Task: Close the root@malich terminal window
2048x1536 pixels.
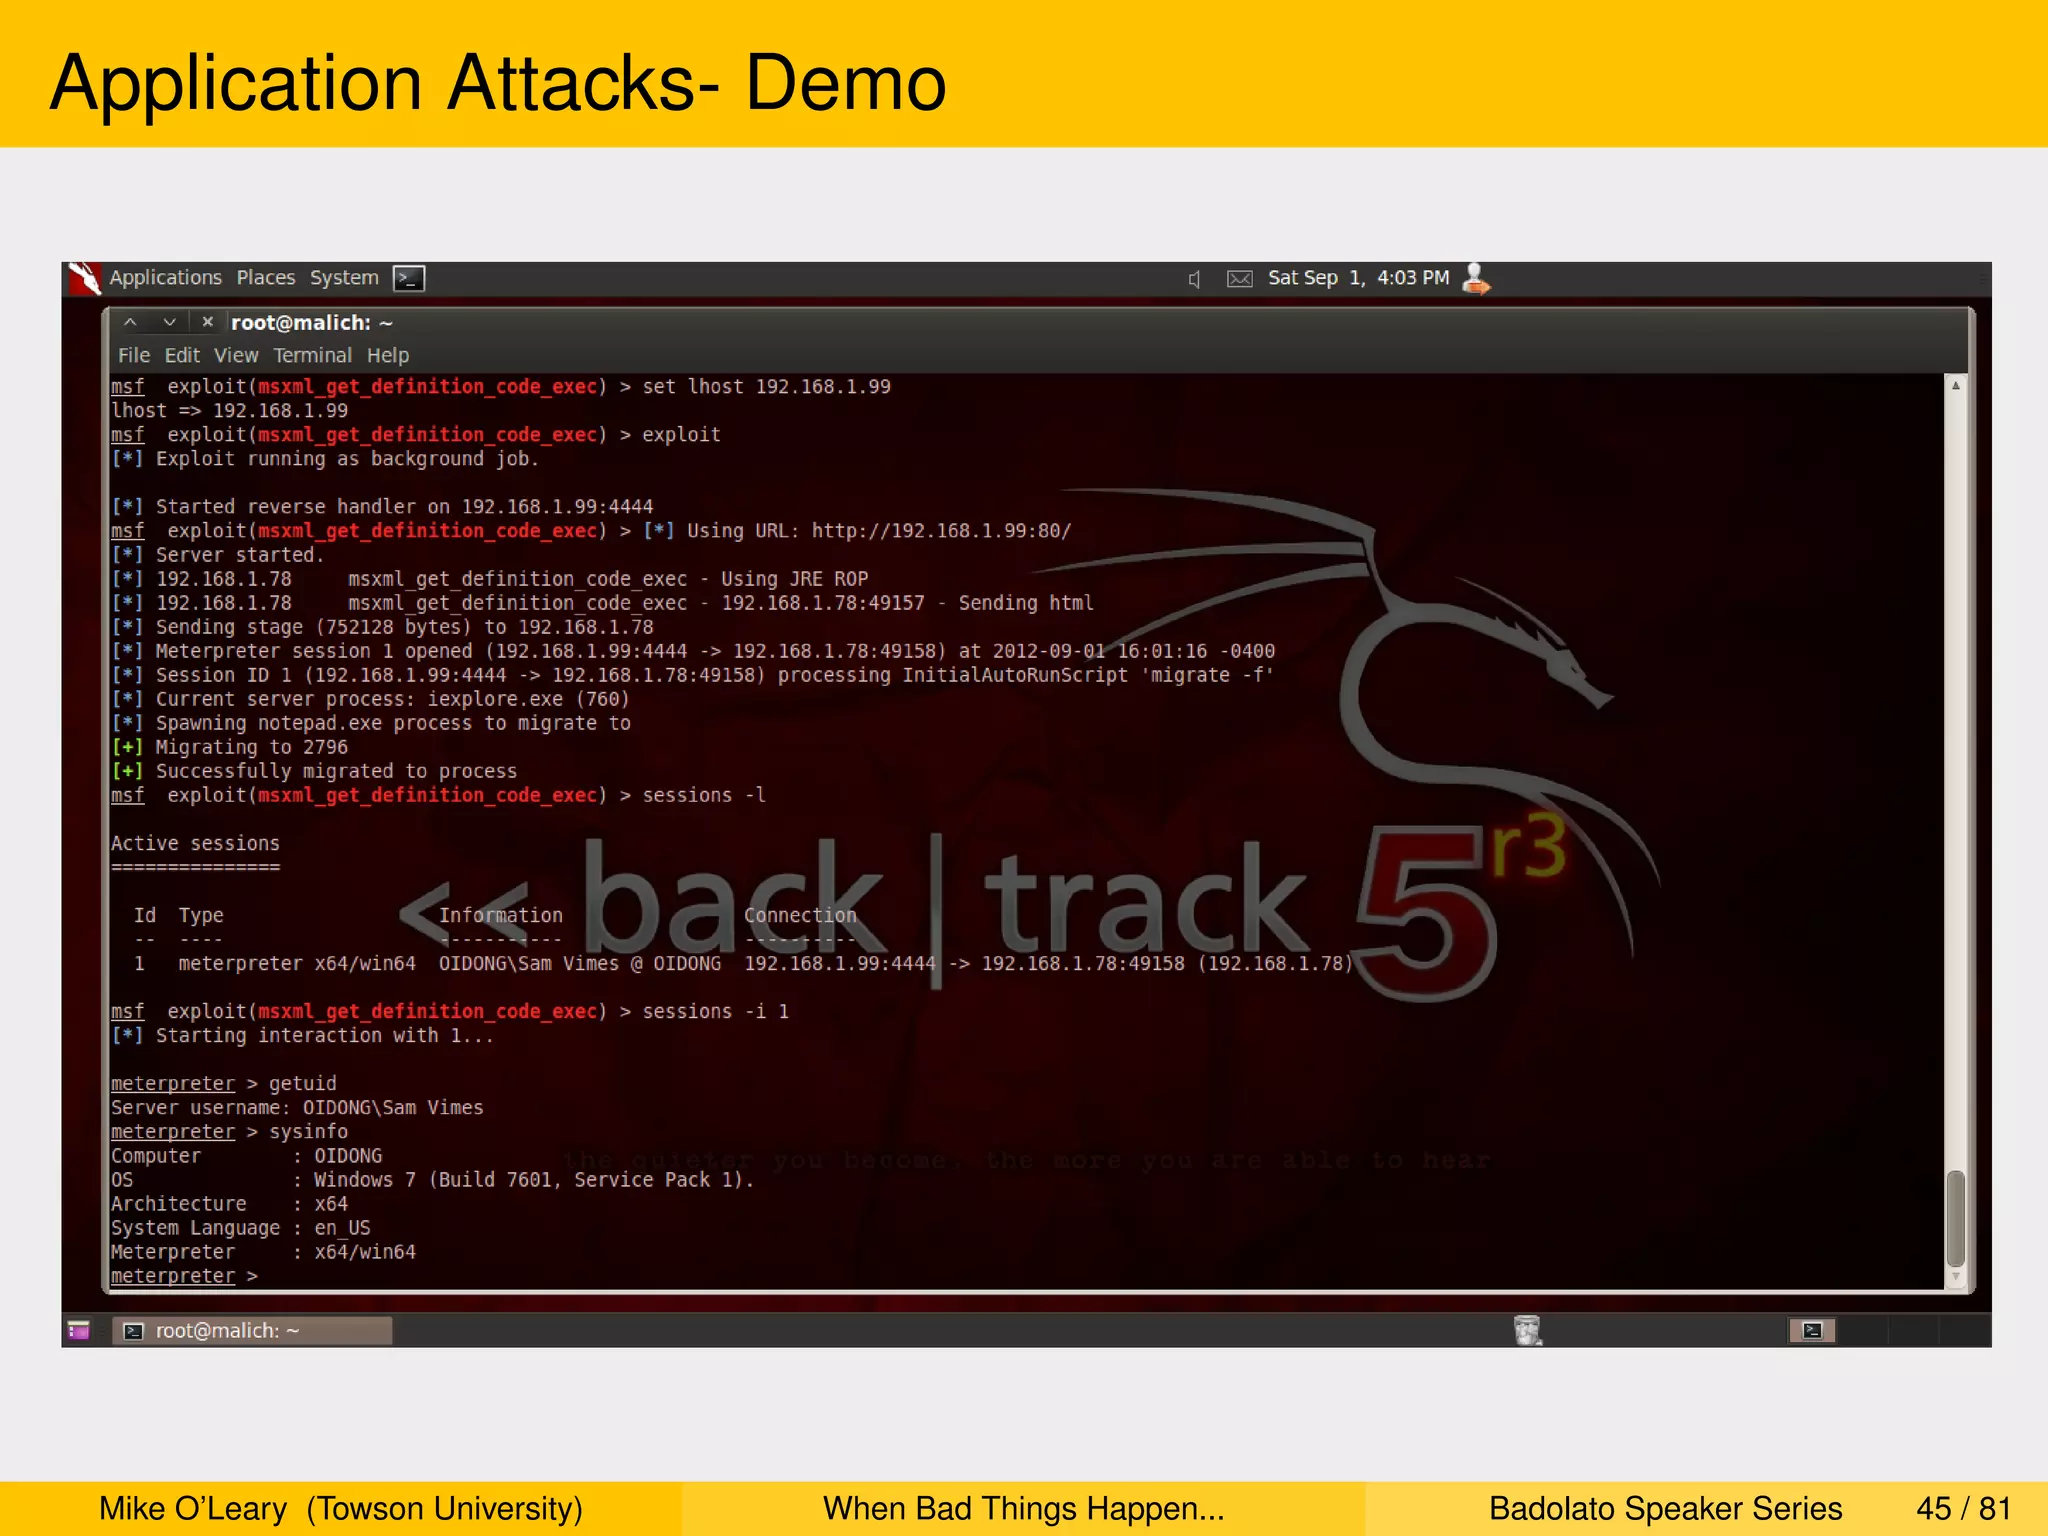Action: pyautogui.click(x=207, y=322)
